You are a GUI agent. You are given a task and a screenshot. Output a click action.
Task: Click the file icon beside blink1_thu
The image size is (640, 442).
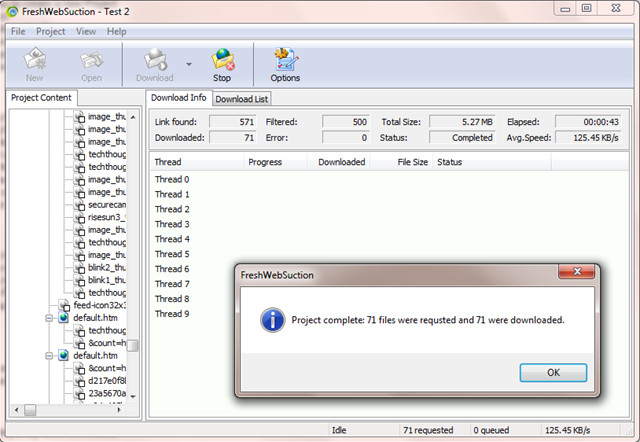pyautogui.click(x=79, y=280)
